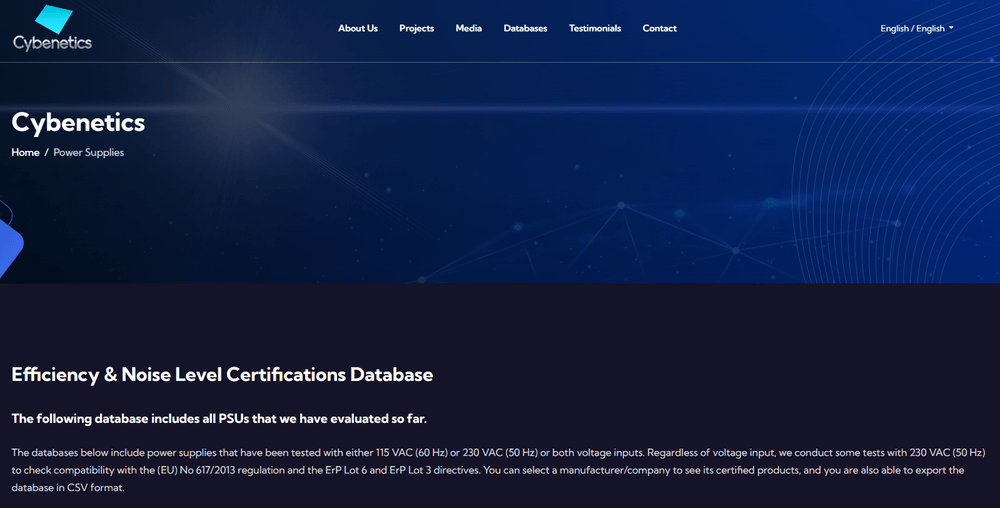Viewport: 1000px width, 508px height.
Task: View the Testimonials page
Action: 594,28
